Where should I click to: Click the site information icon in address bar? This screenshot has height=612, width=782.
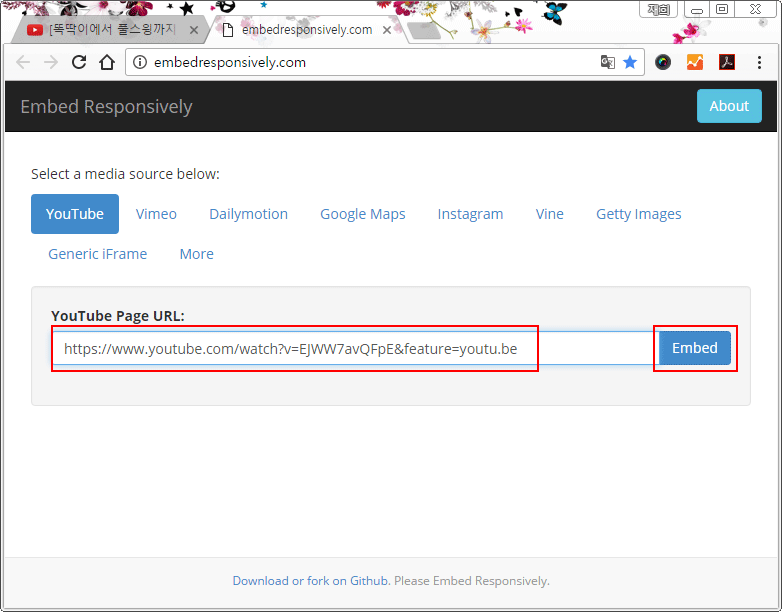click(x=140, y=62)
